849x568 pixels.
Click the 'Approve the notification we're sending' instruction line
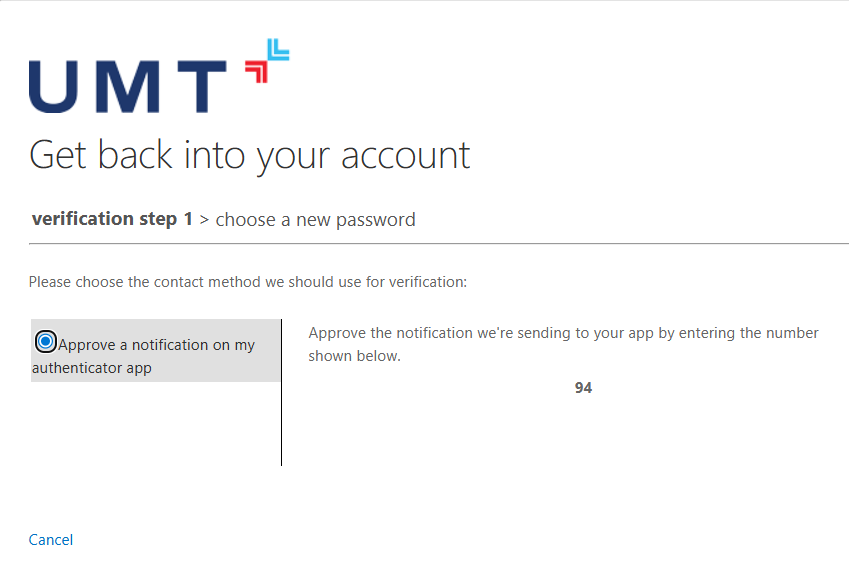pyautogui.click(x=563, y=333)
